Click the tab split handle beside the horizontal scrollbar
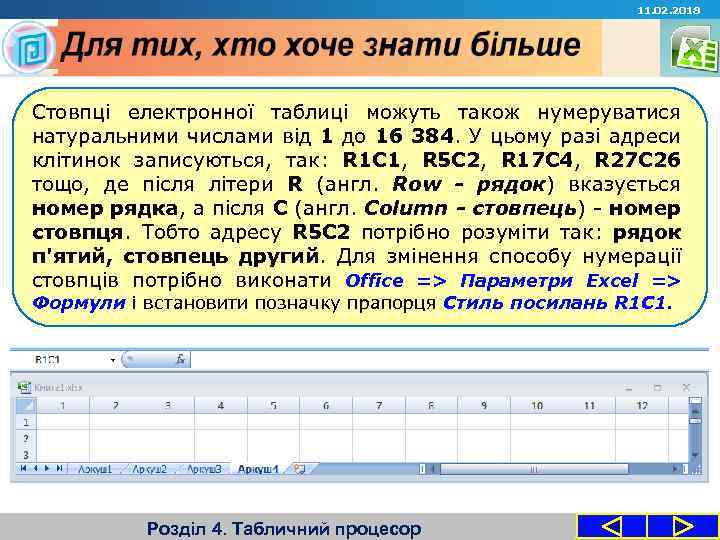Viewport: 720px width, 540px height. (x=422, y=469)
